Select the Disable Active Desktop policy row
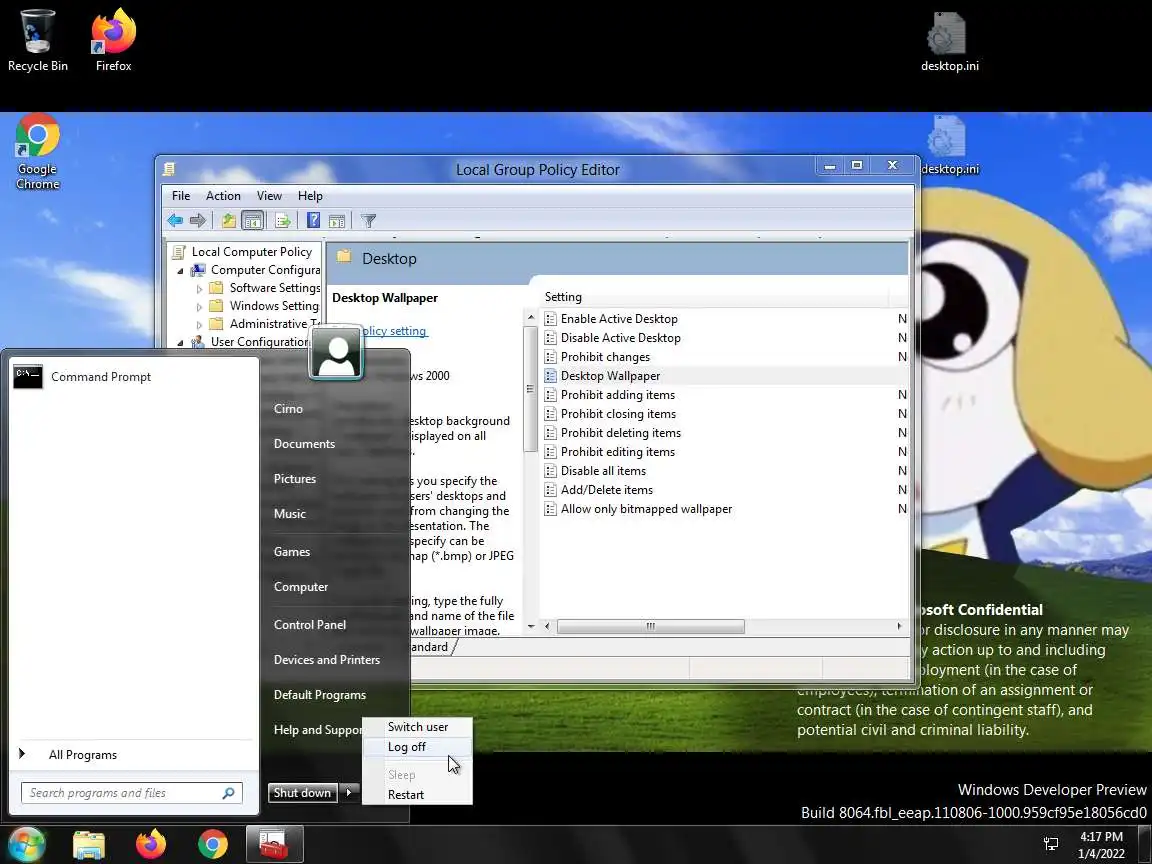Image resolution: width=1152 pixels, height=864 pixels. [x=724, y=338]
